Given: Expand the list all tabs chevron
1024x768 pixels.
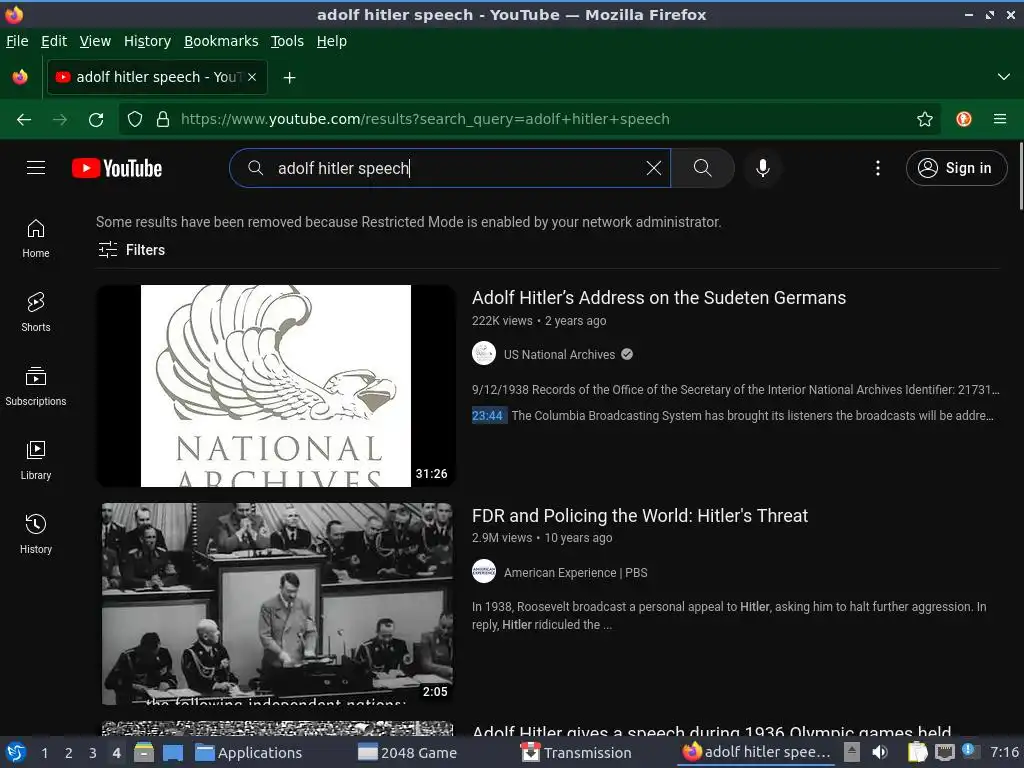Looking at the screenshot, I should (x=1004, y=77).
